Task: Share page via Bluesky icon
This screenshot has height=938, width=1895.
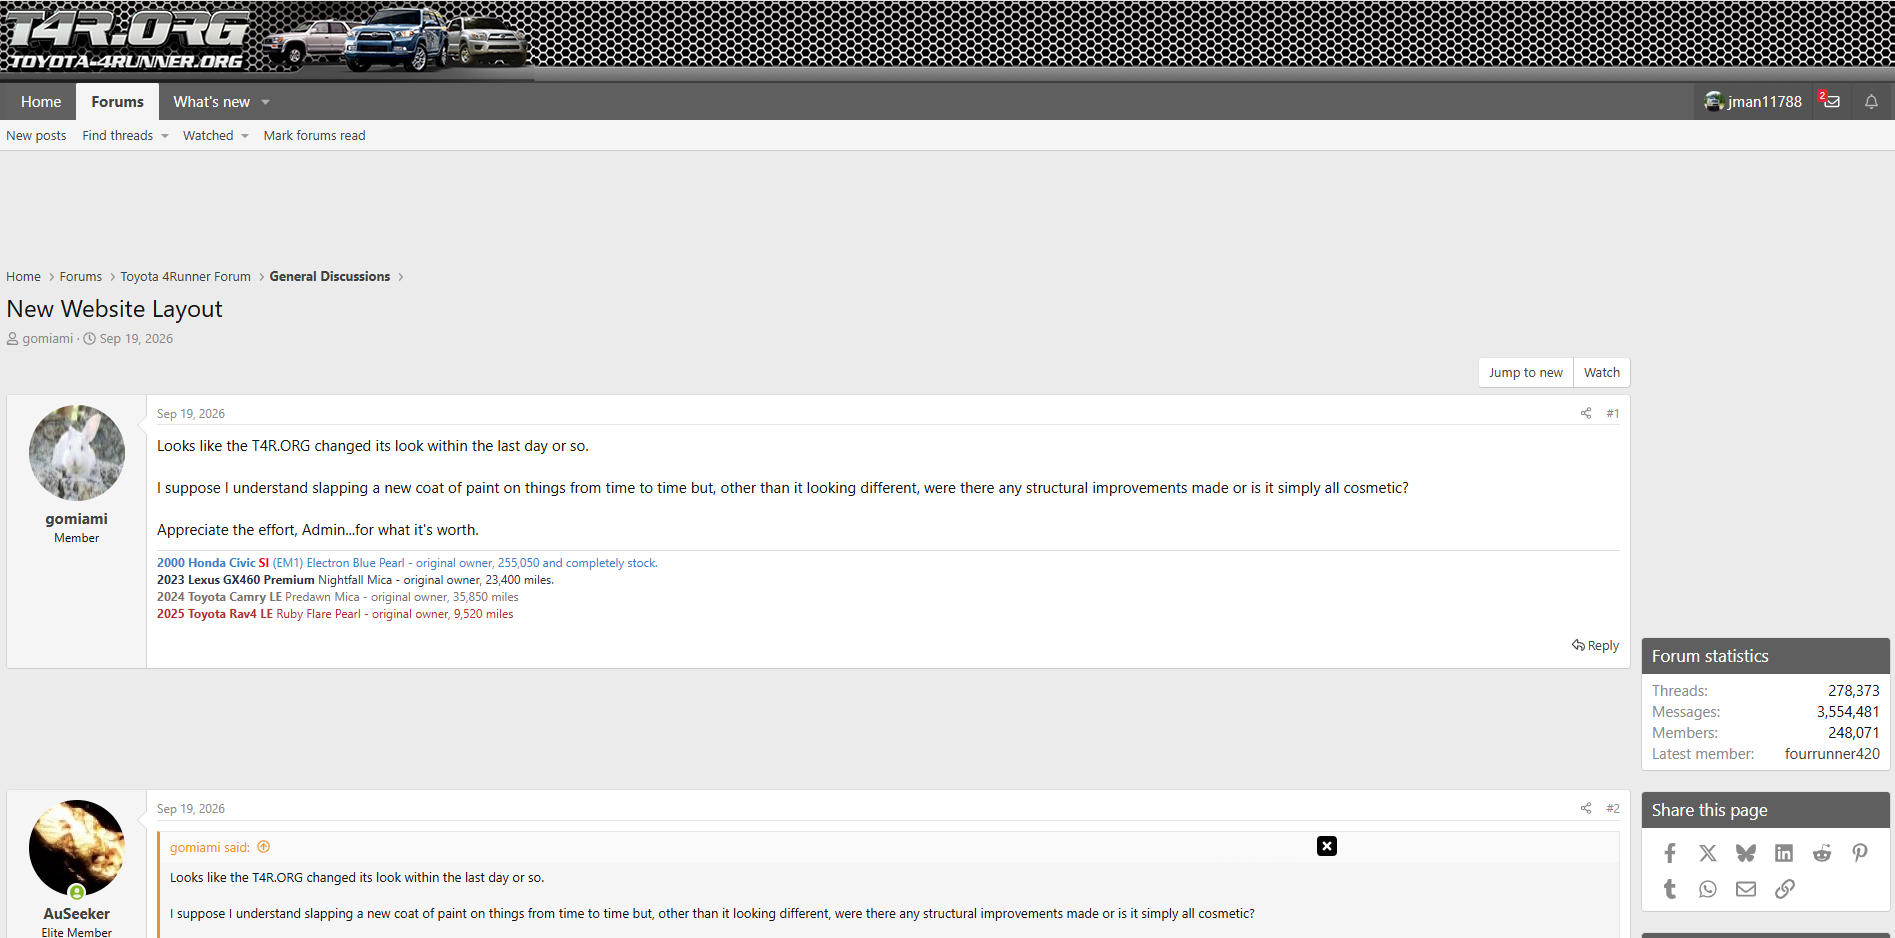Action: click(x=1746, y=853)
